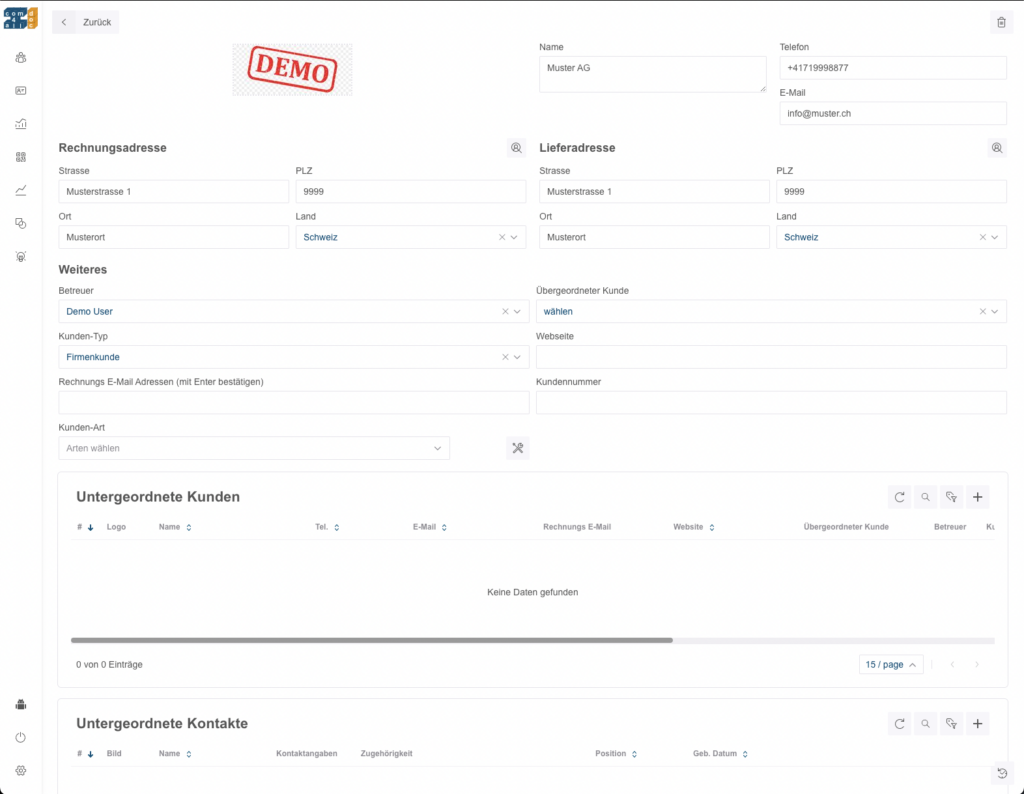Click the tools icon beside Kunden-Art
Screen dimensions: 1024x794
pos(517,448)
